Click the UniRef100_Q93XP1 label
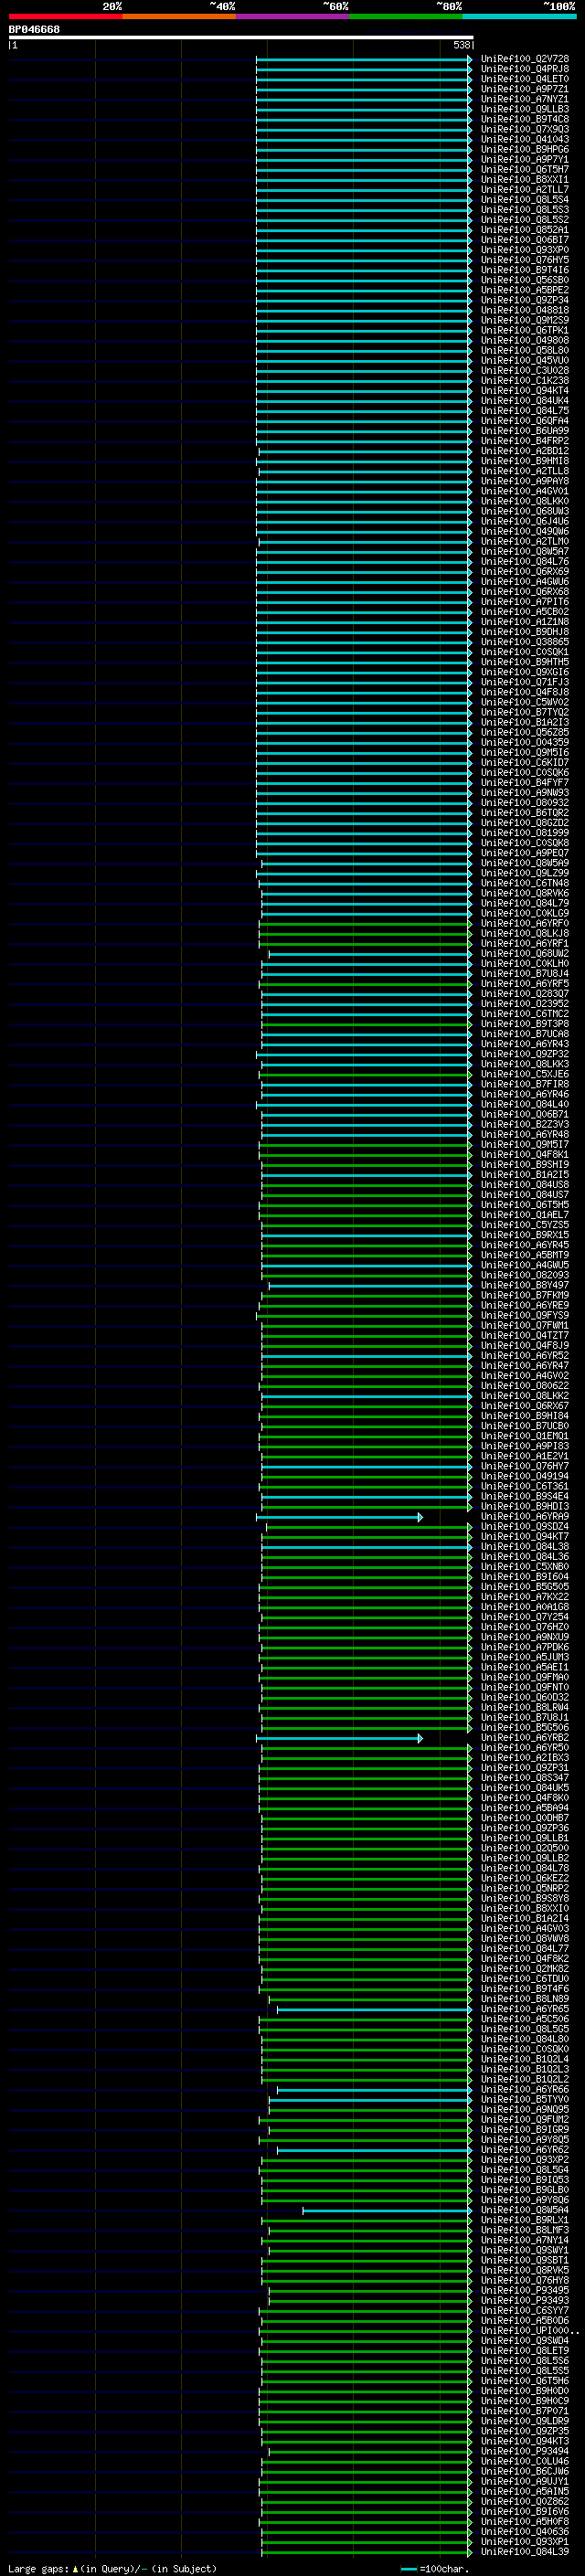 (524, 2541)
